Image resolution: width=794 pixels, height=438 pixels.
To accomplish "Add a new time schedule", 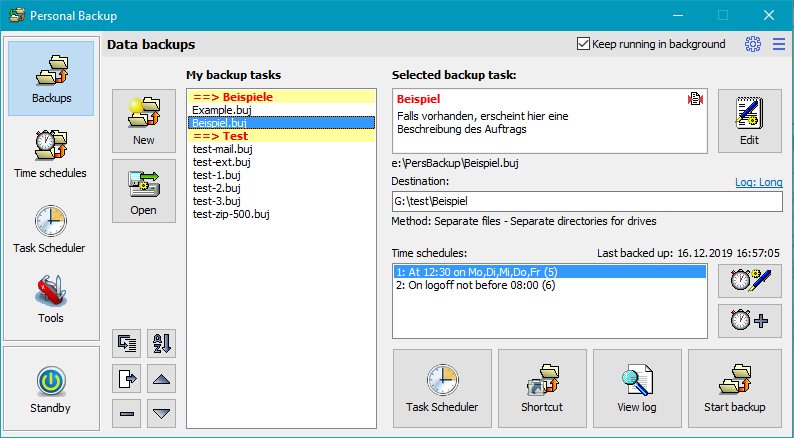I will (749, 321).
